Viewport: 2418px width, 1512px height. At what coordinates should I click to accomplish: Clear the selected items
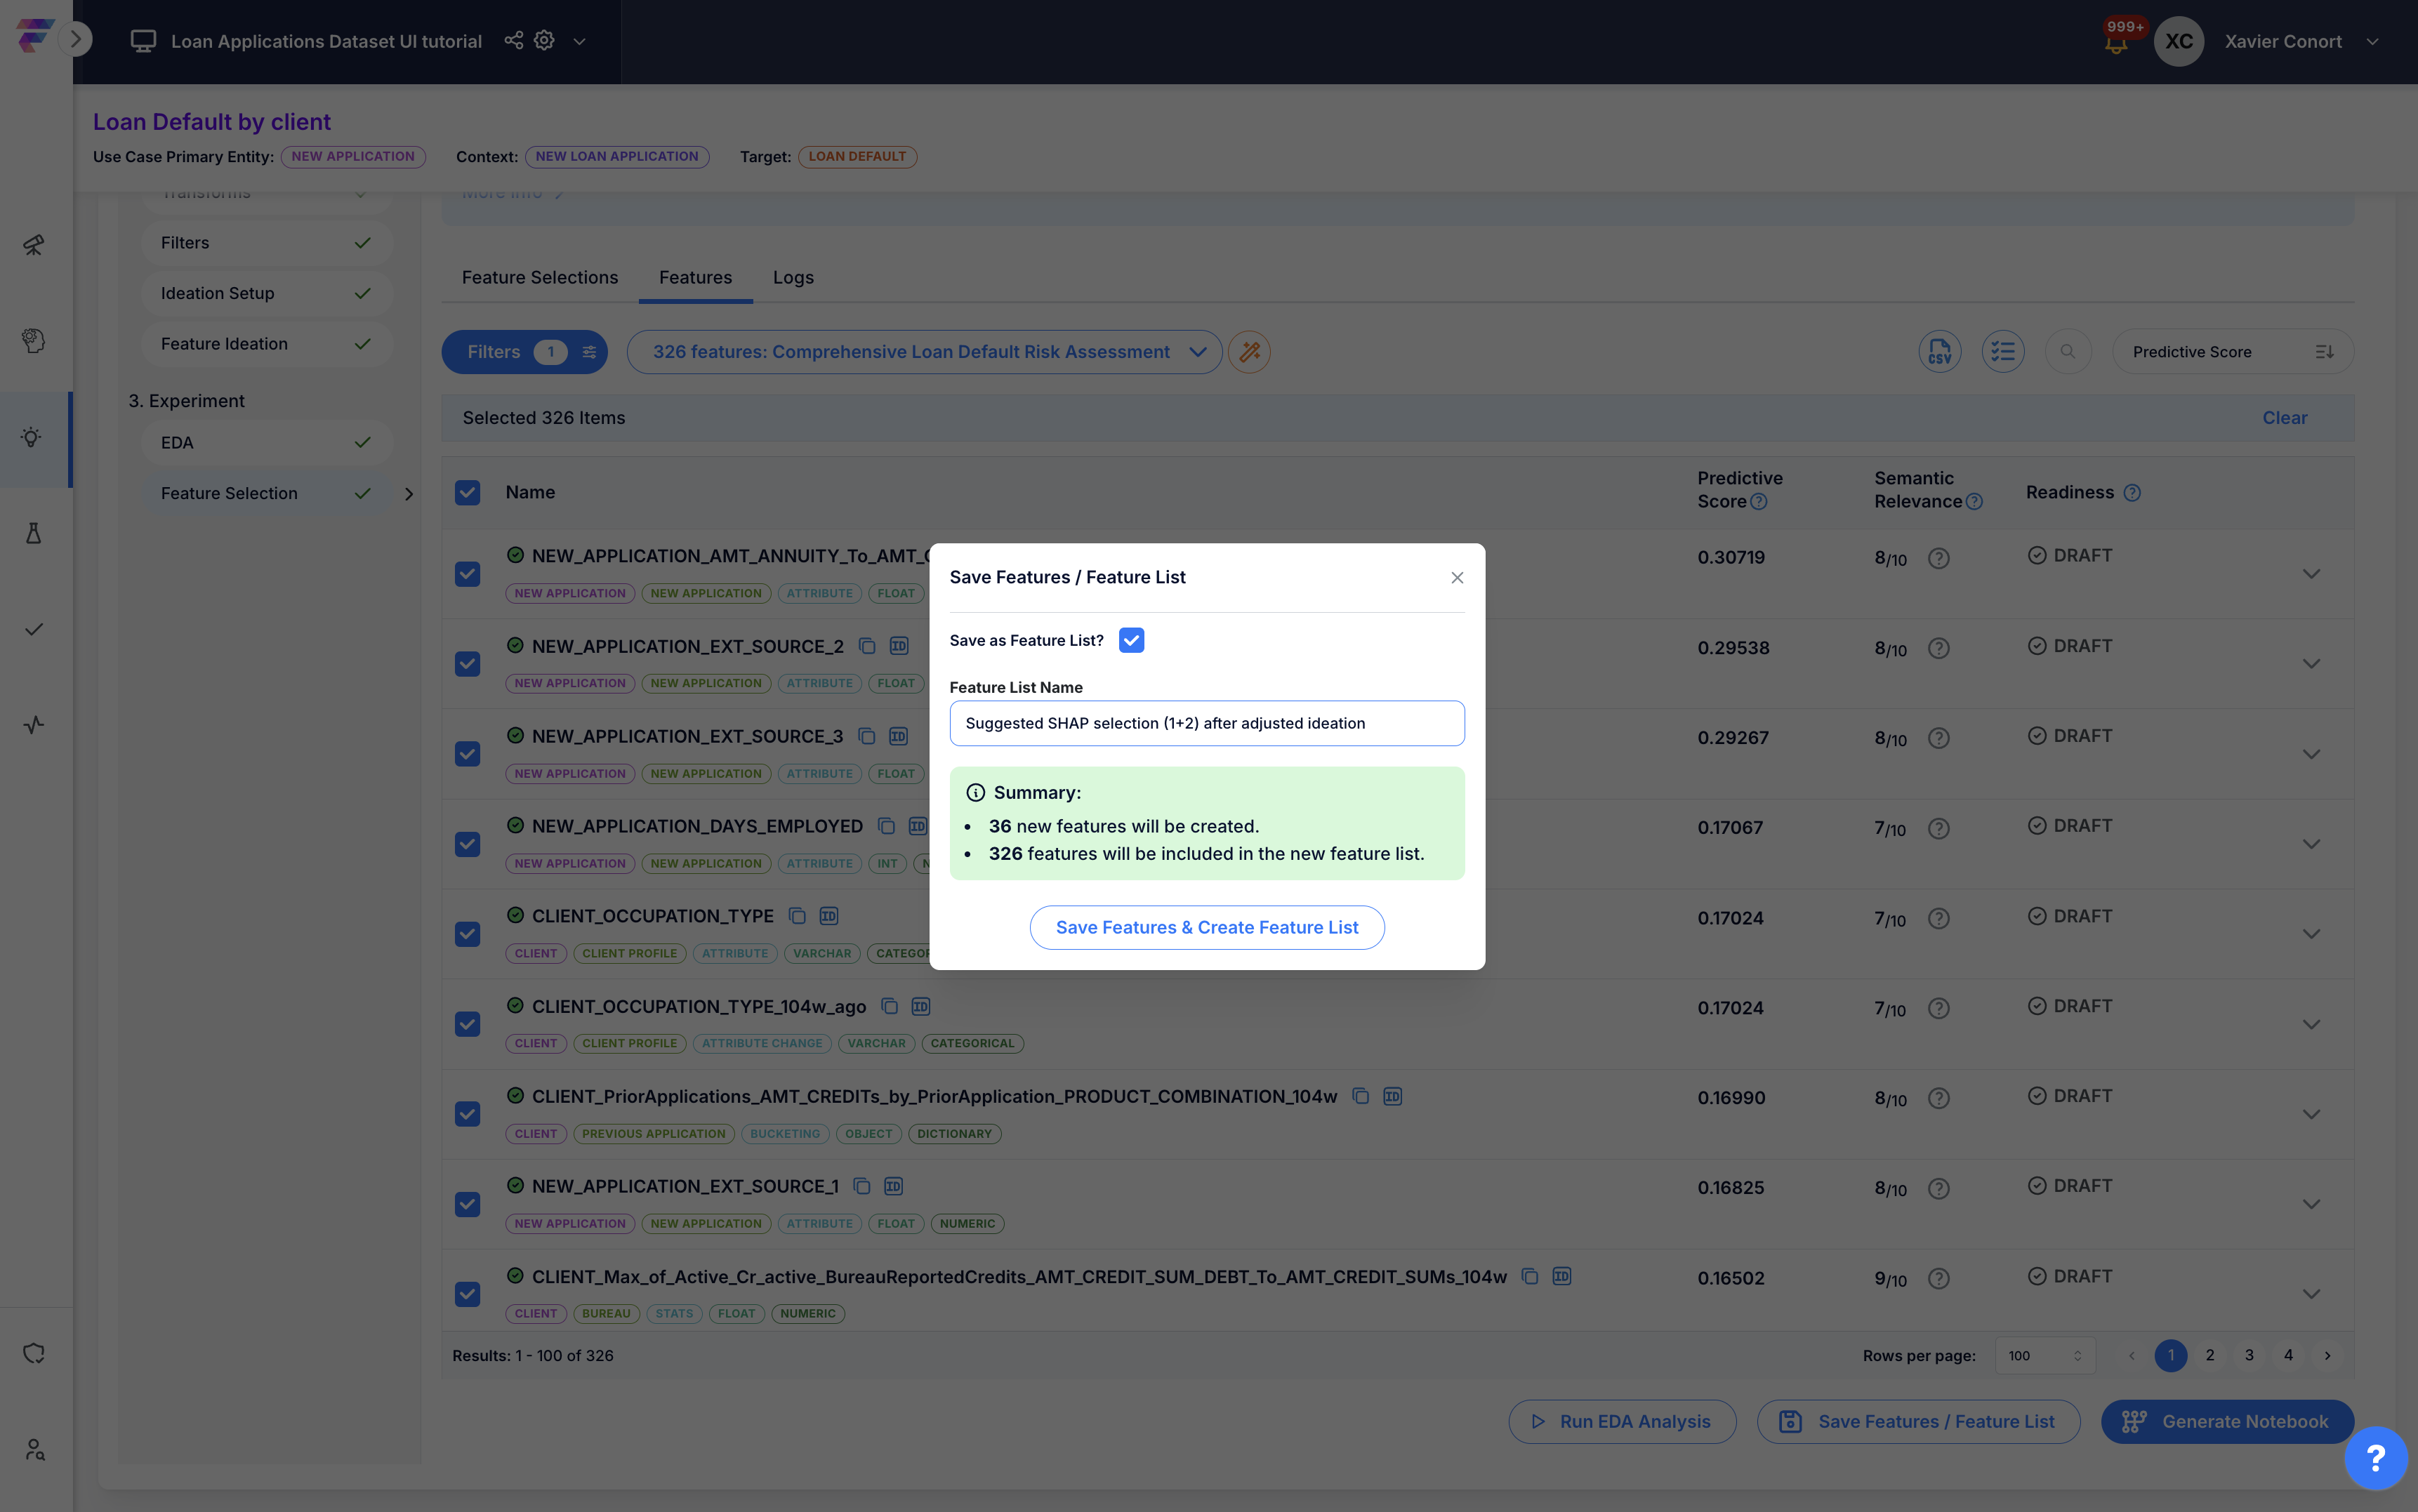pyautogui.click(x=2284, y=418)
